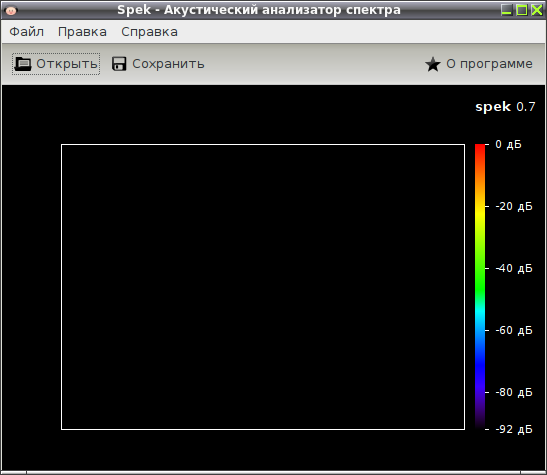The width and height of the screenshot is (547, 475).
Task: Click the -60 дБ scale label
Action: [514, 330]
